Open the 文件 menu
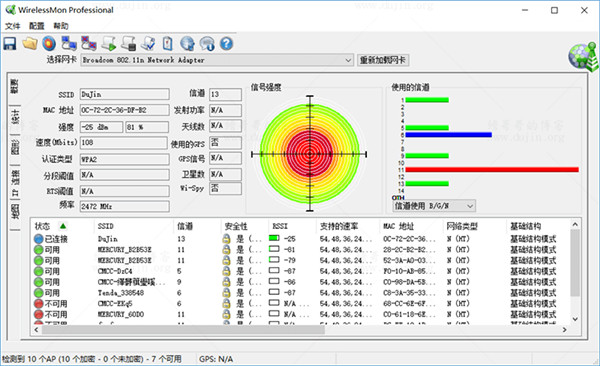 [x=13, y=26]
